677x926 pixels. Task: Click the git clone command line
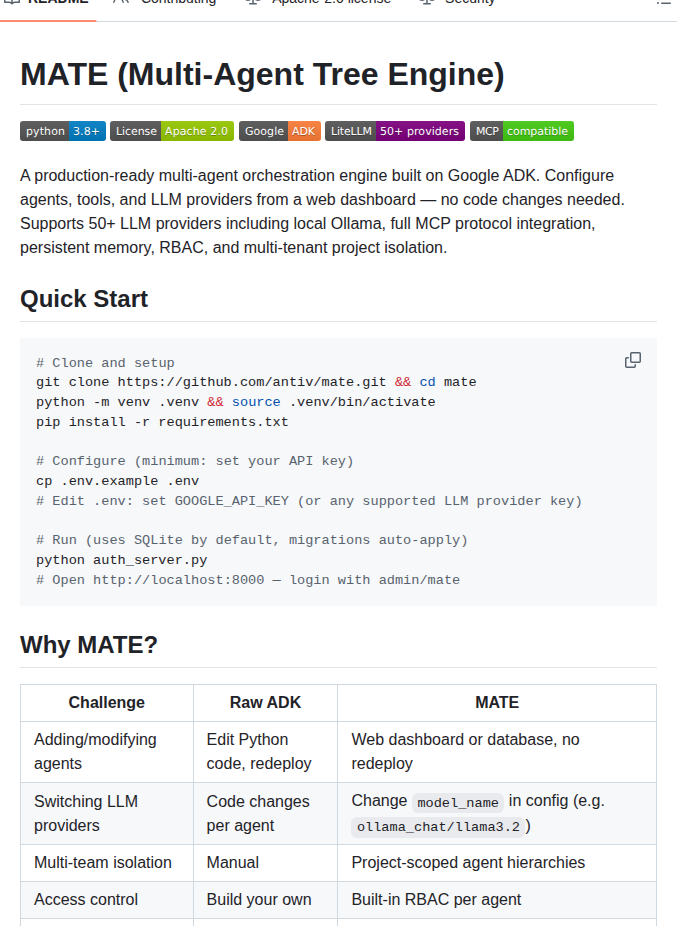(256, 382)
